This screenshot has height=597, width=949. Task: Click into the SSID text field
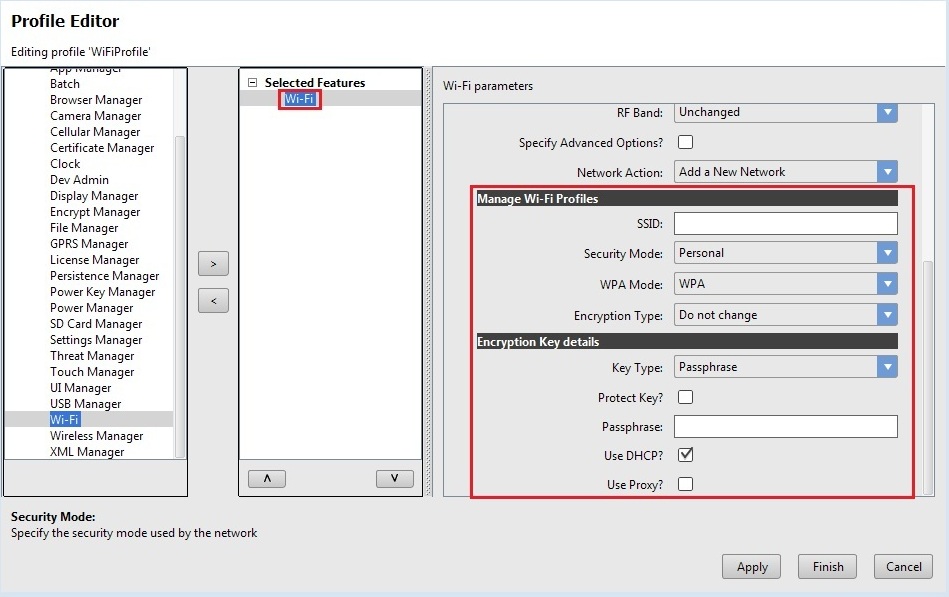click(x=785, y=223)
